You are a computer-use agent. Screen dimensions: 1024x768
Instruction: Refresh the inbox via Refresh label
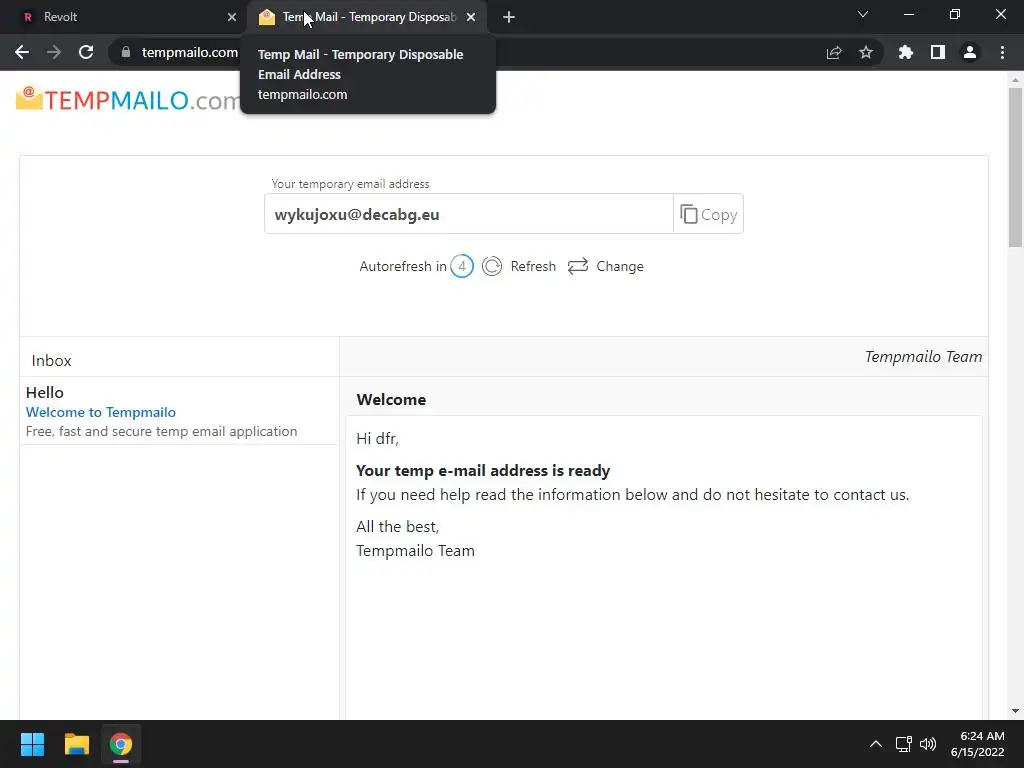tap(533, 266)
